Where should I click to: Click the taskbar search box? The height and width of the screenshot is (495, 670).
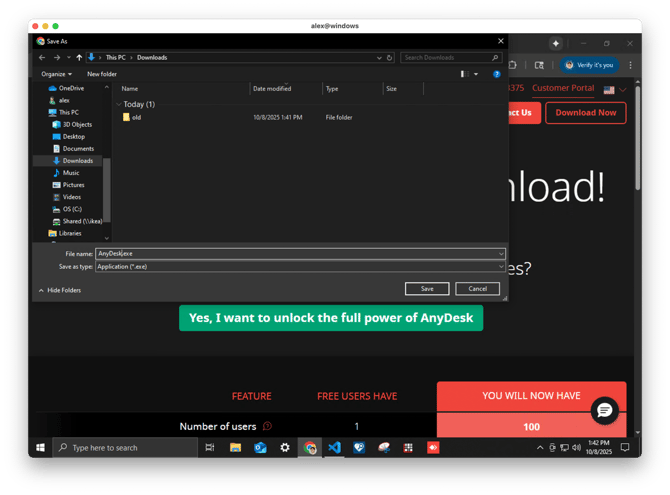[125, 448]
